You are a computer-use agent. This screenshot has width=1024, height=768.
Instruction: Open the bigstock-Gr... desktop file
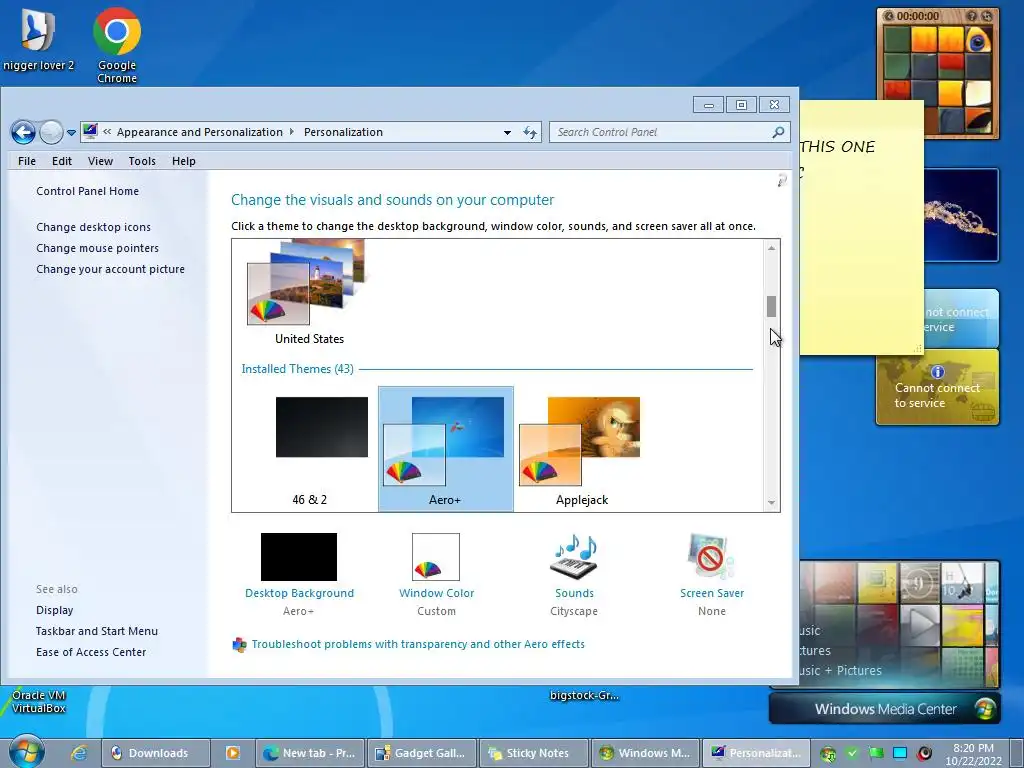click(584, 696)
